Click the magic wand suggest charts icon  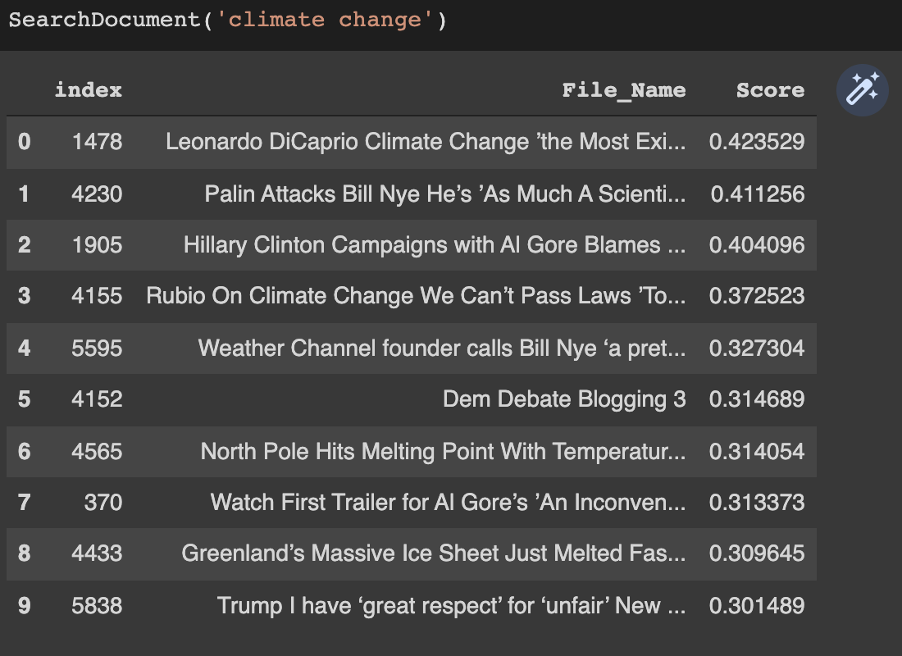point(862,91)
